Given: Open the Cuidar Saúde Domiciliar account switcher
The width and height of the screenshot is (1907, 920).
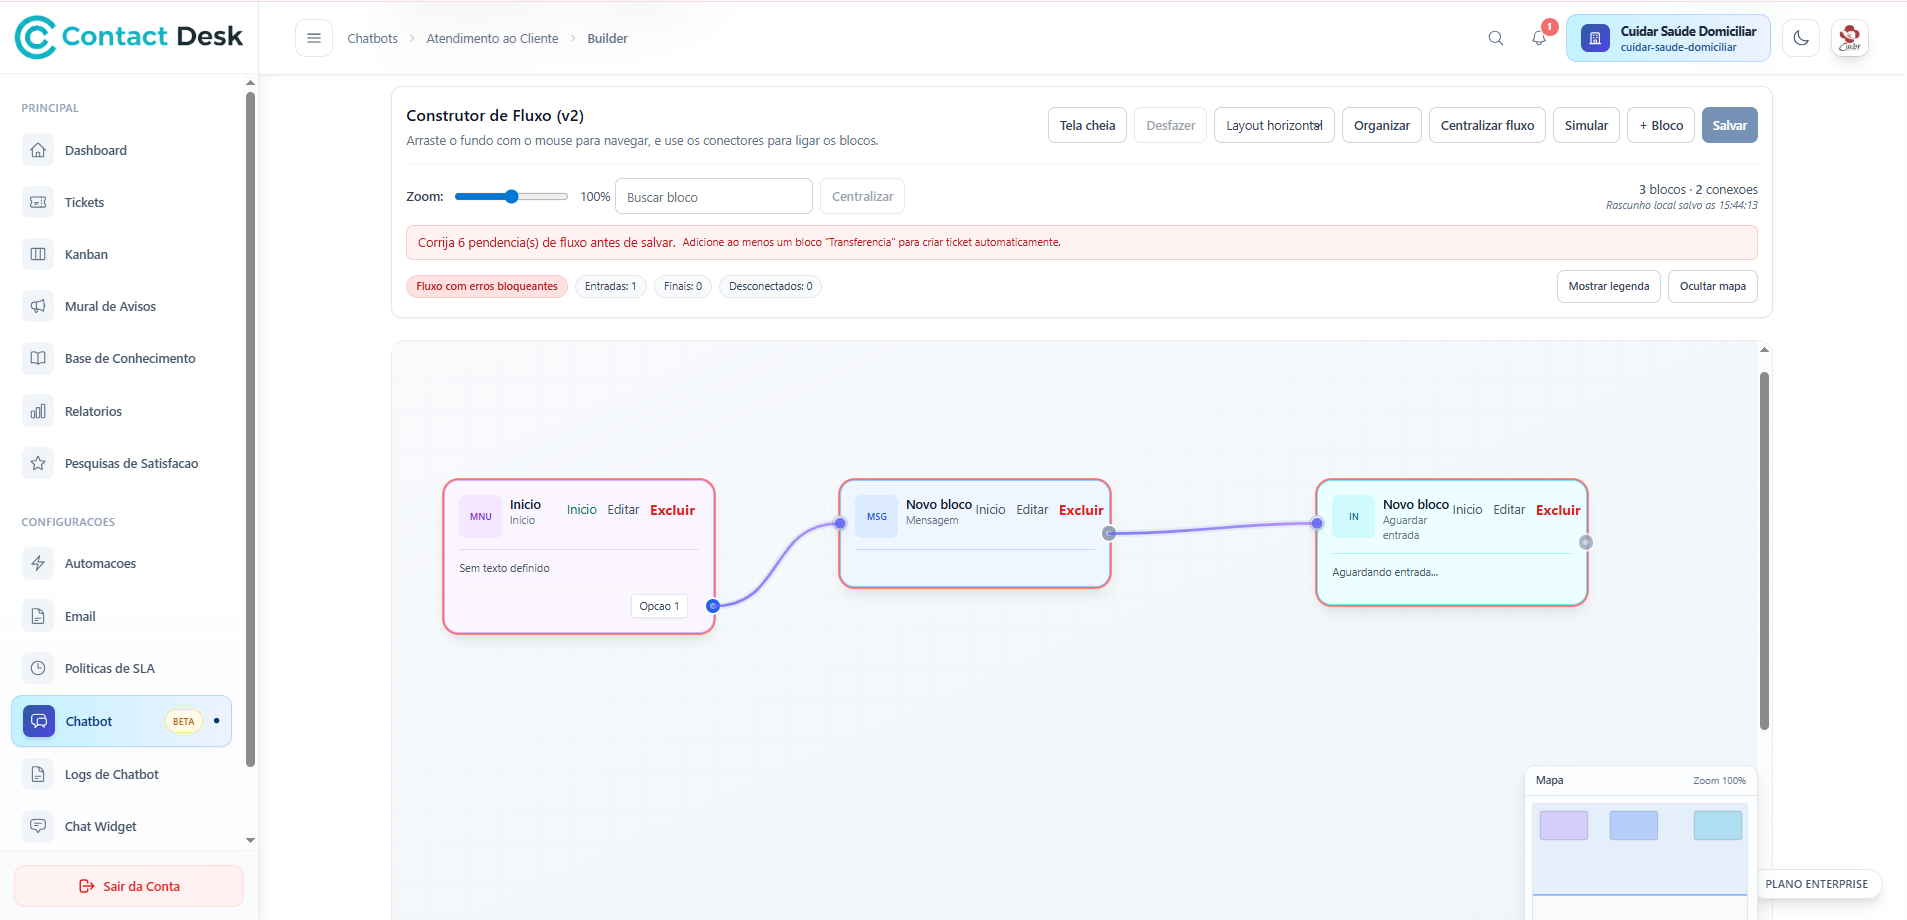Looking at the screenshot, I should [1667, 38].
